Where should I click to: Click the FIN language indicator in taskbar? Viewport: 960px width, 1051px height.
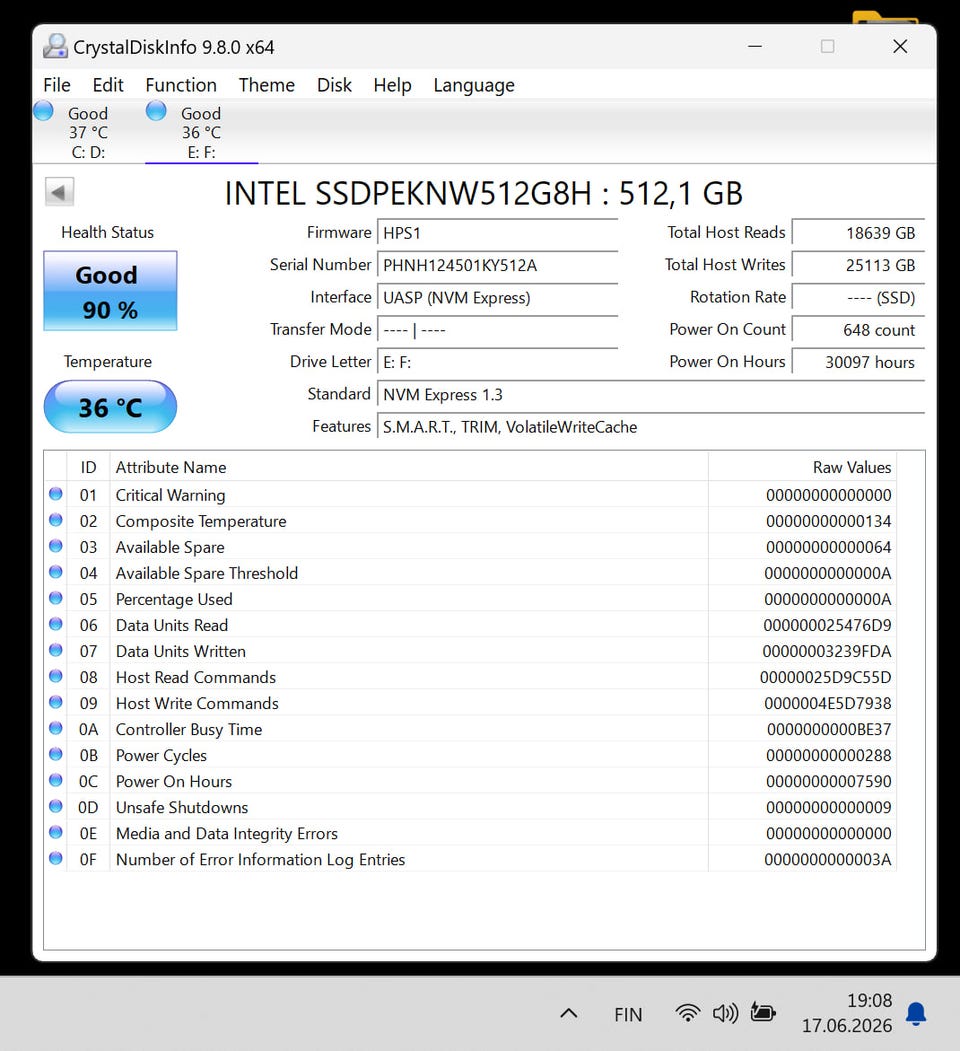click(x=628, y=1015)
